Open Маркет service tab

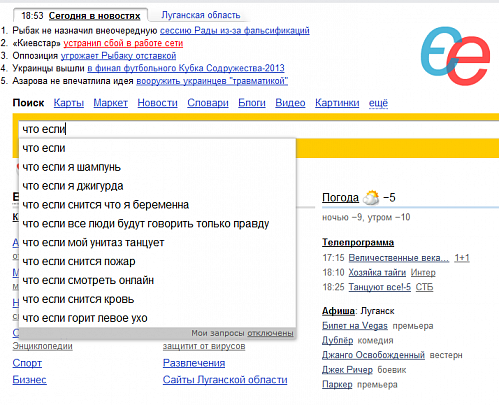point(110,103)
